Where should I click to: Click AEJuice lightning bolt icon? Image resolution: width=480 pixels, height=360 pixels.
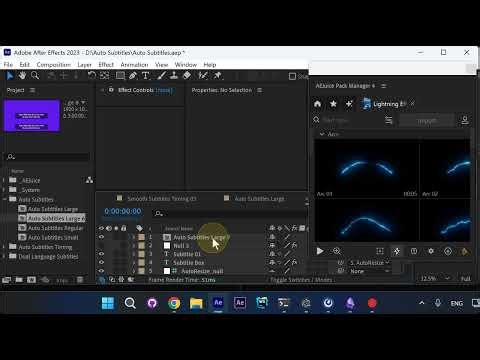click(397, 251)
